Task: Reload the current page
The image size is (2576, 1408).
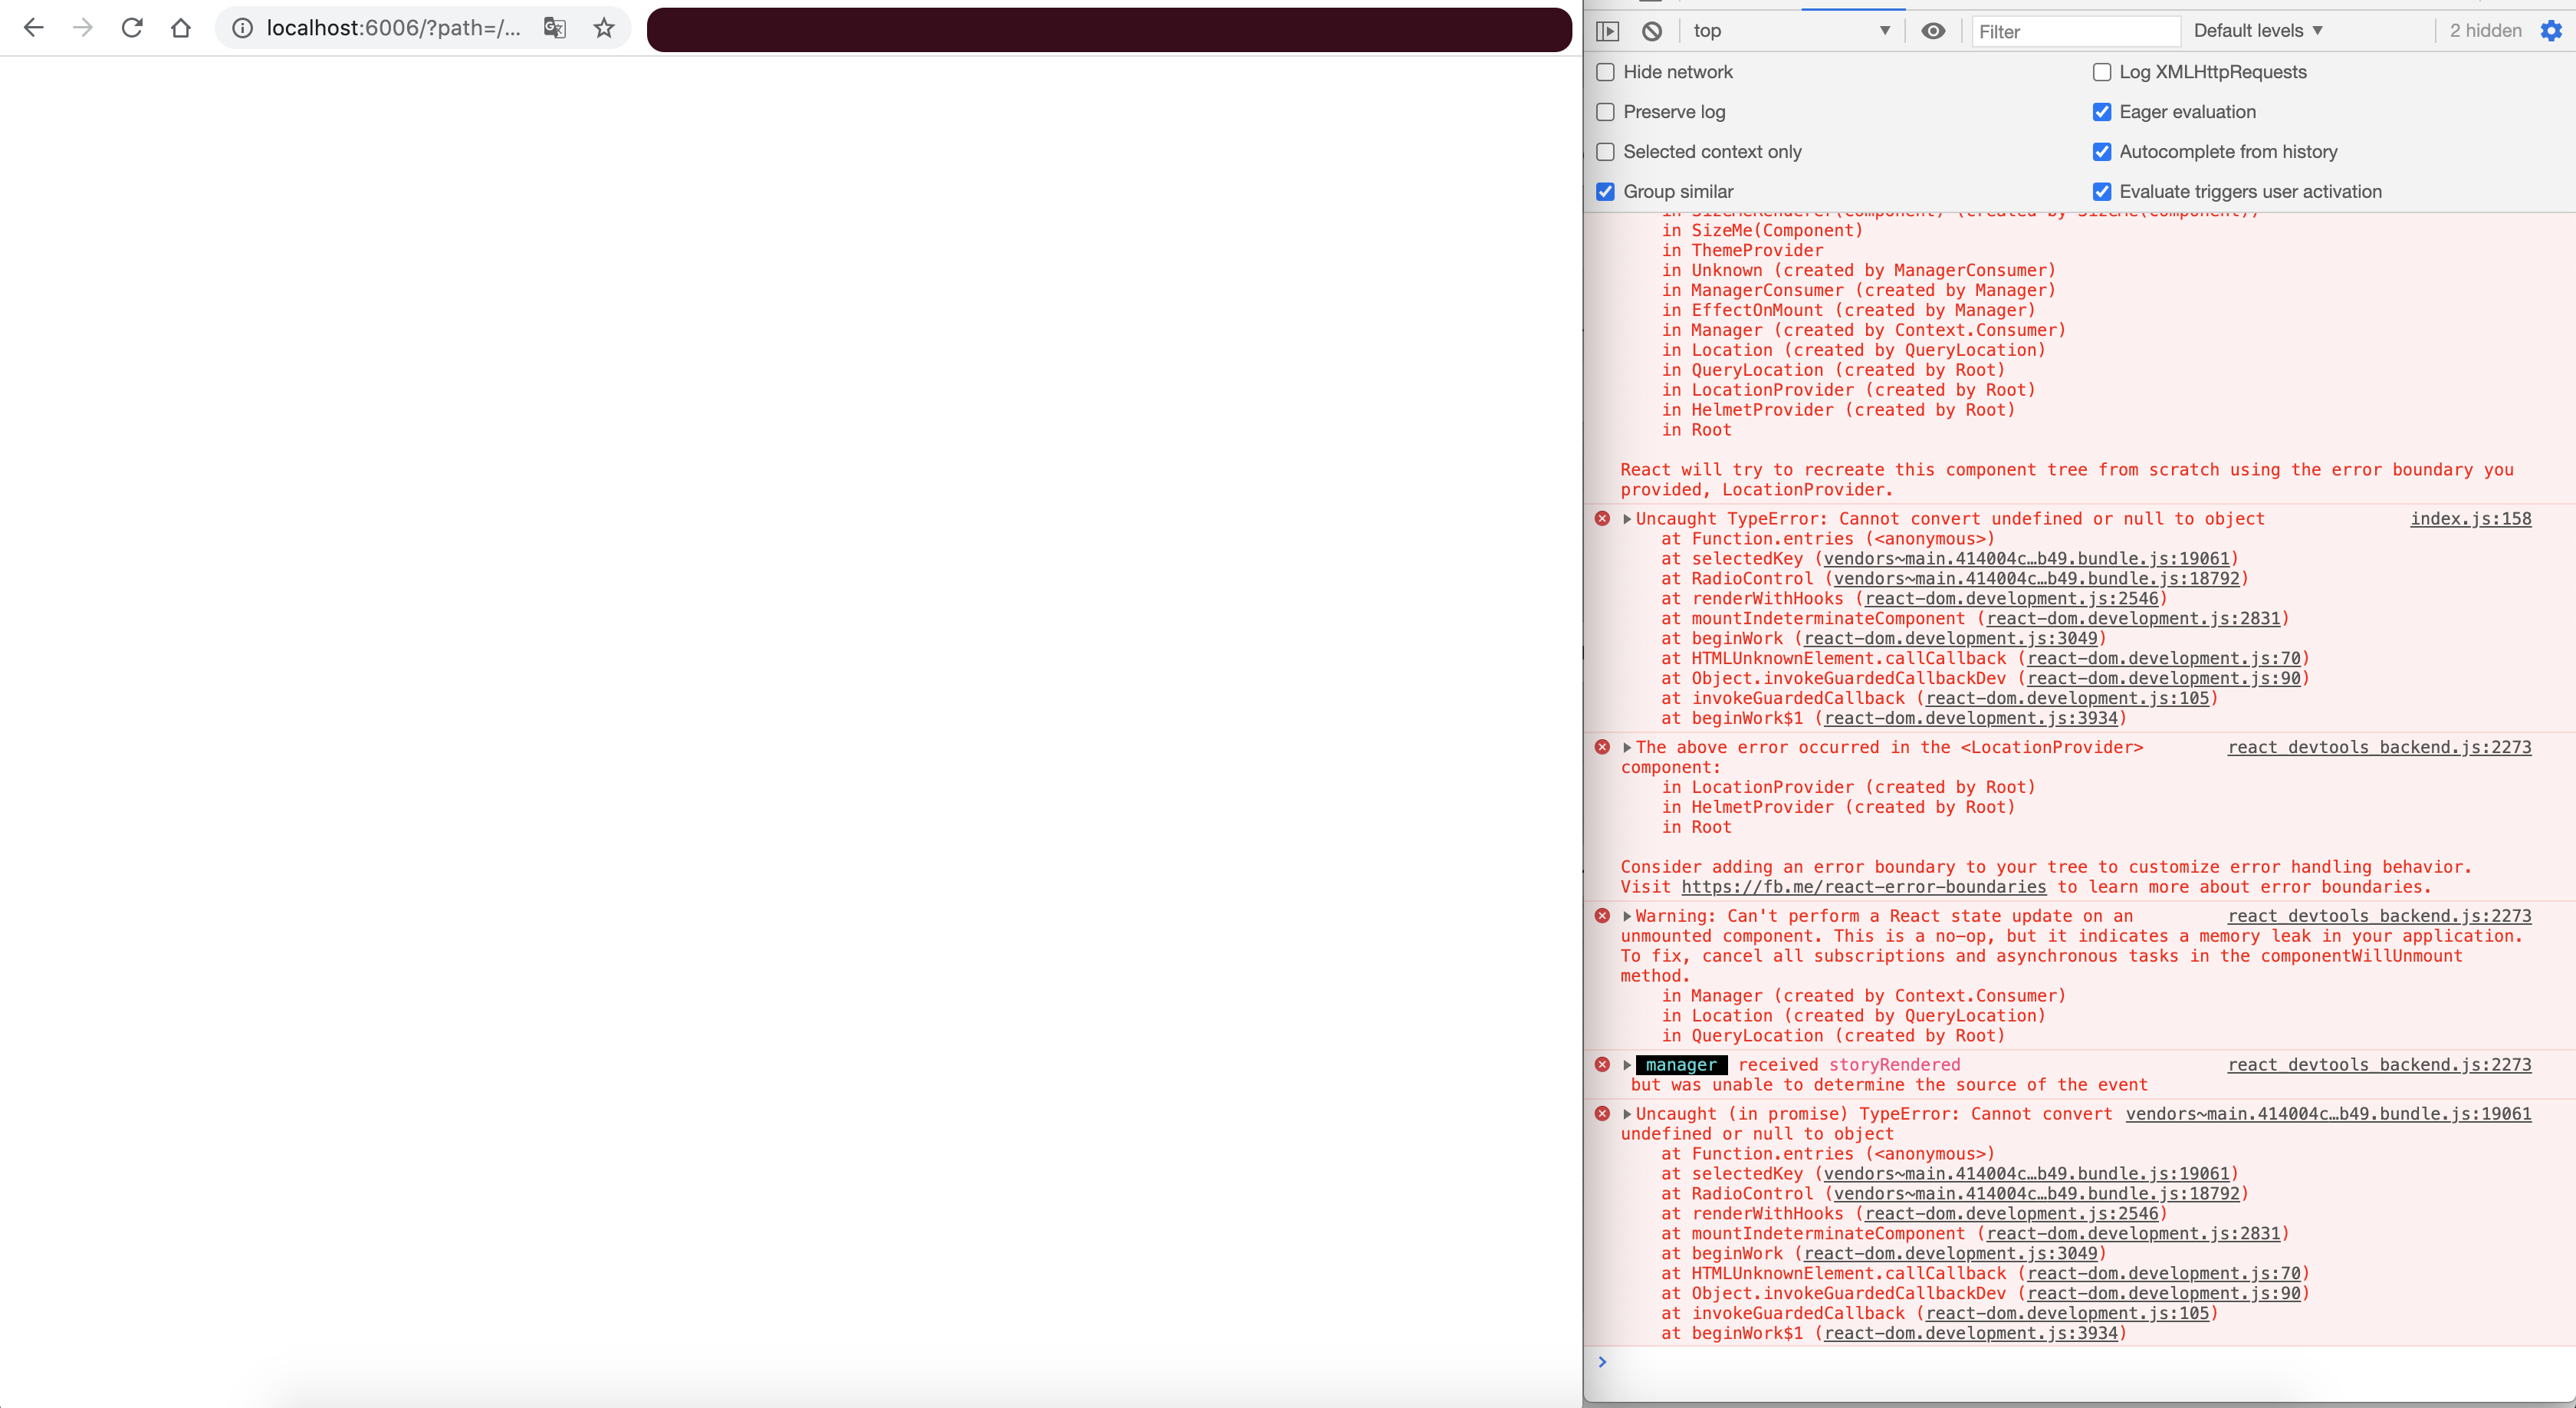Action: (132, 28)
